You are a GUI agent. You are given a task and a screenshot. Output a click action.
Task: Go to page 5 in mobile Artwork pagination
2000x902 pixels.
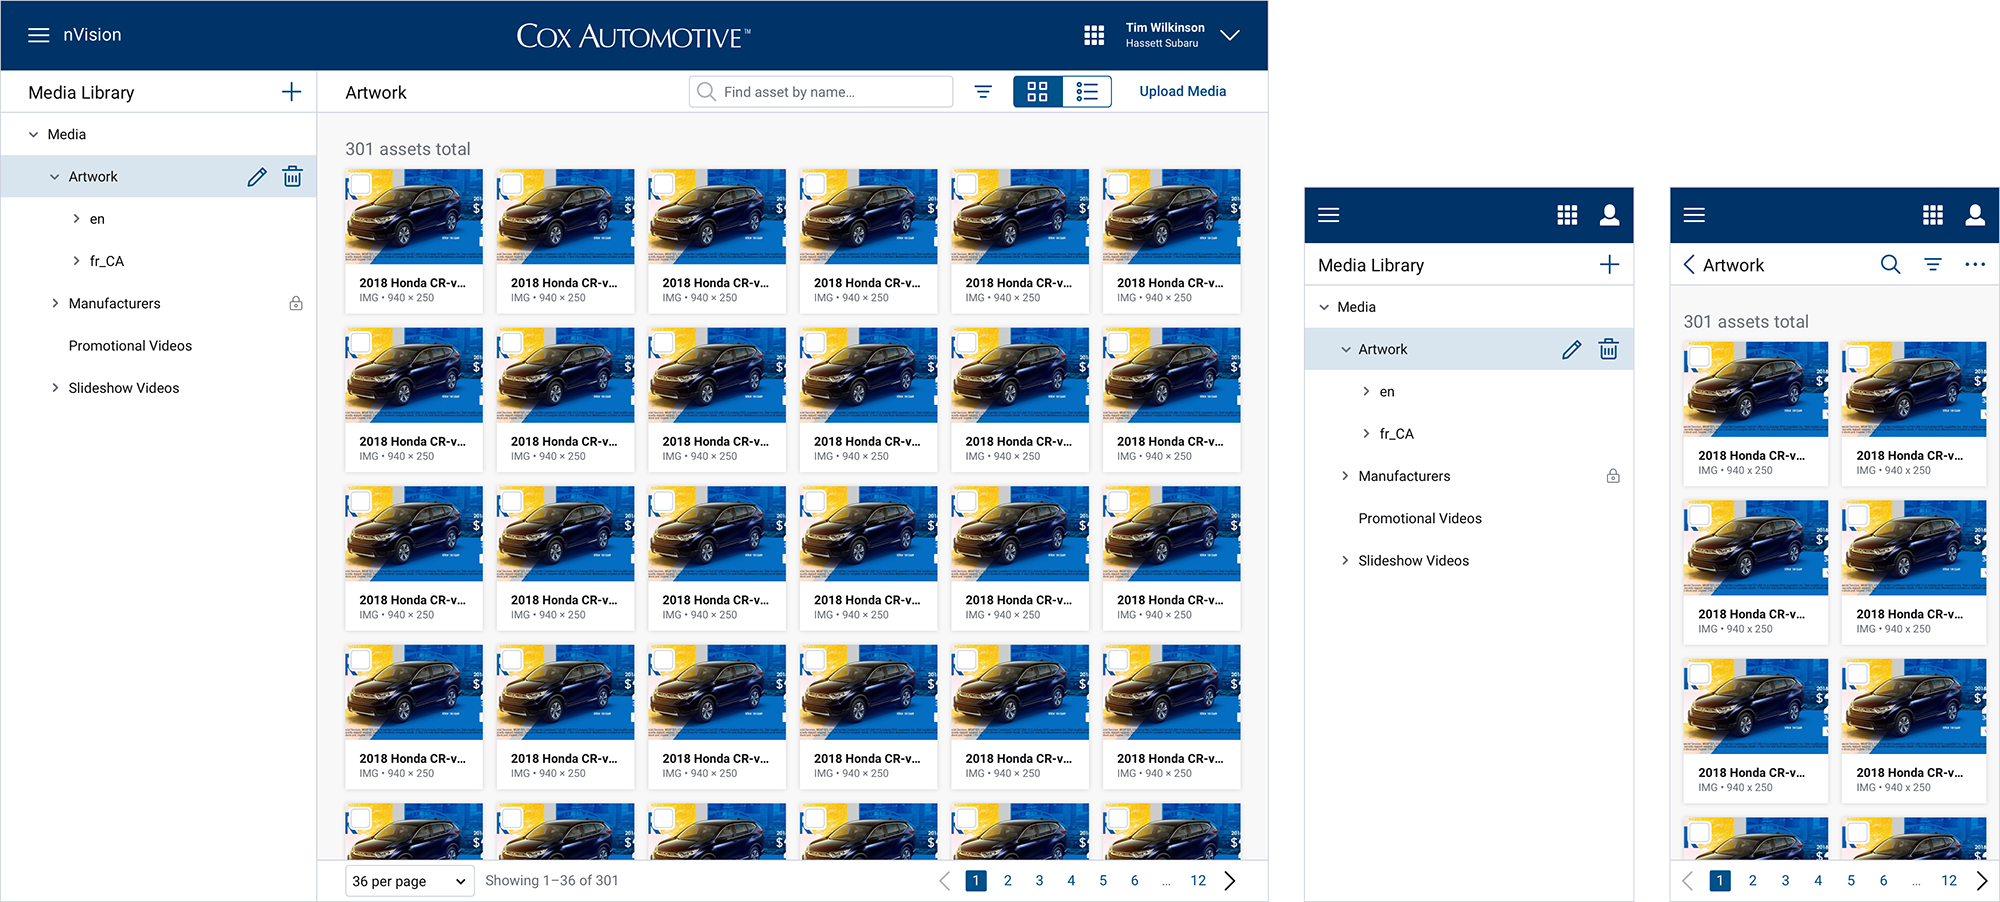(1851, 881)
